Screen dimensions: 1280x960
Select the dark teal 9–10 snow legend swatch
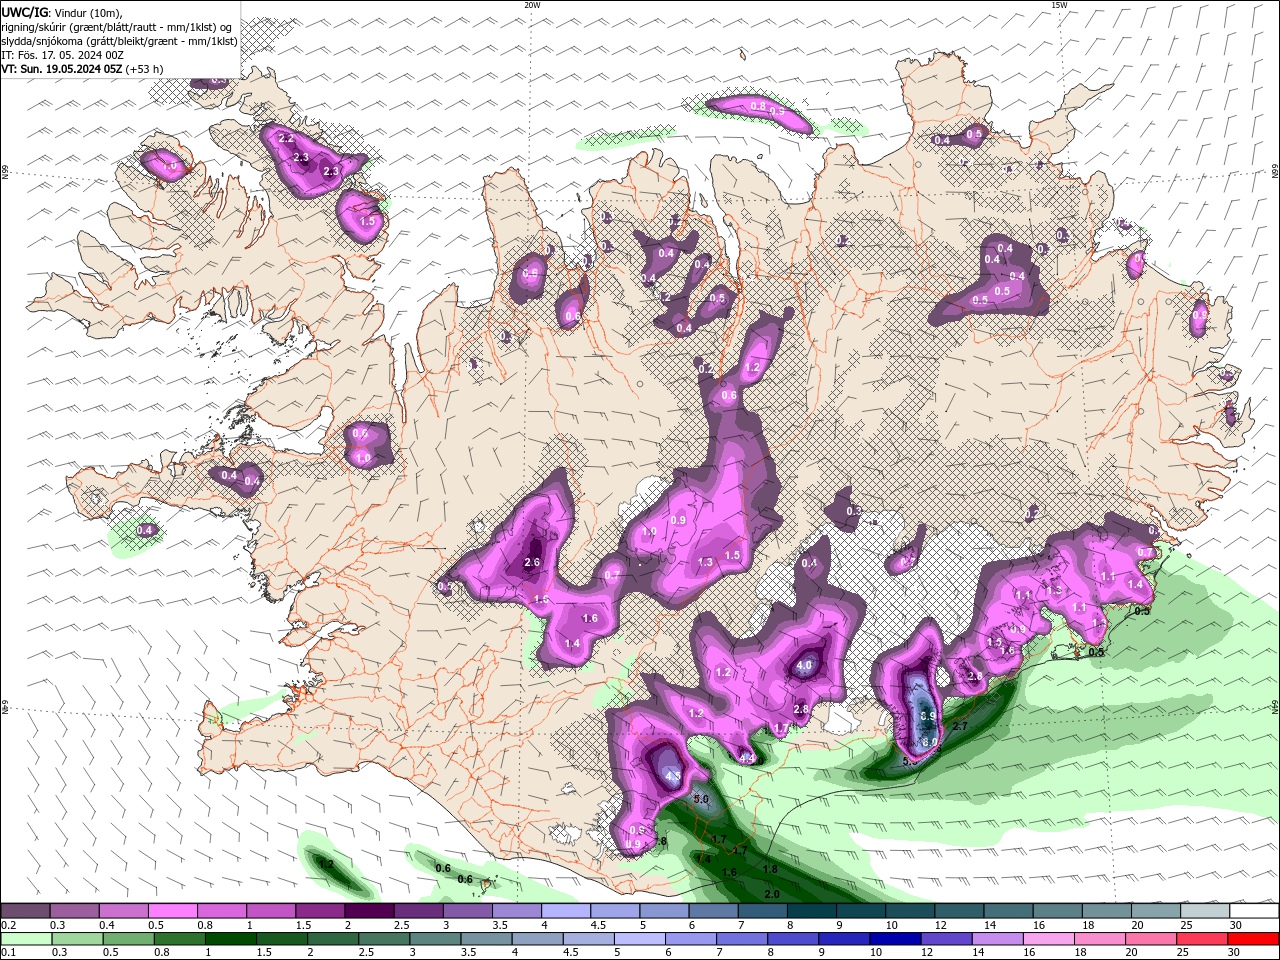860,911
